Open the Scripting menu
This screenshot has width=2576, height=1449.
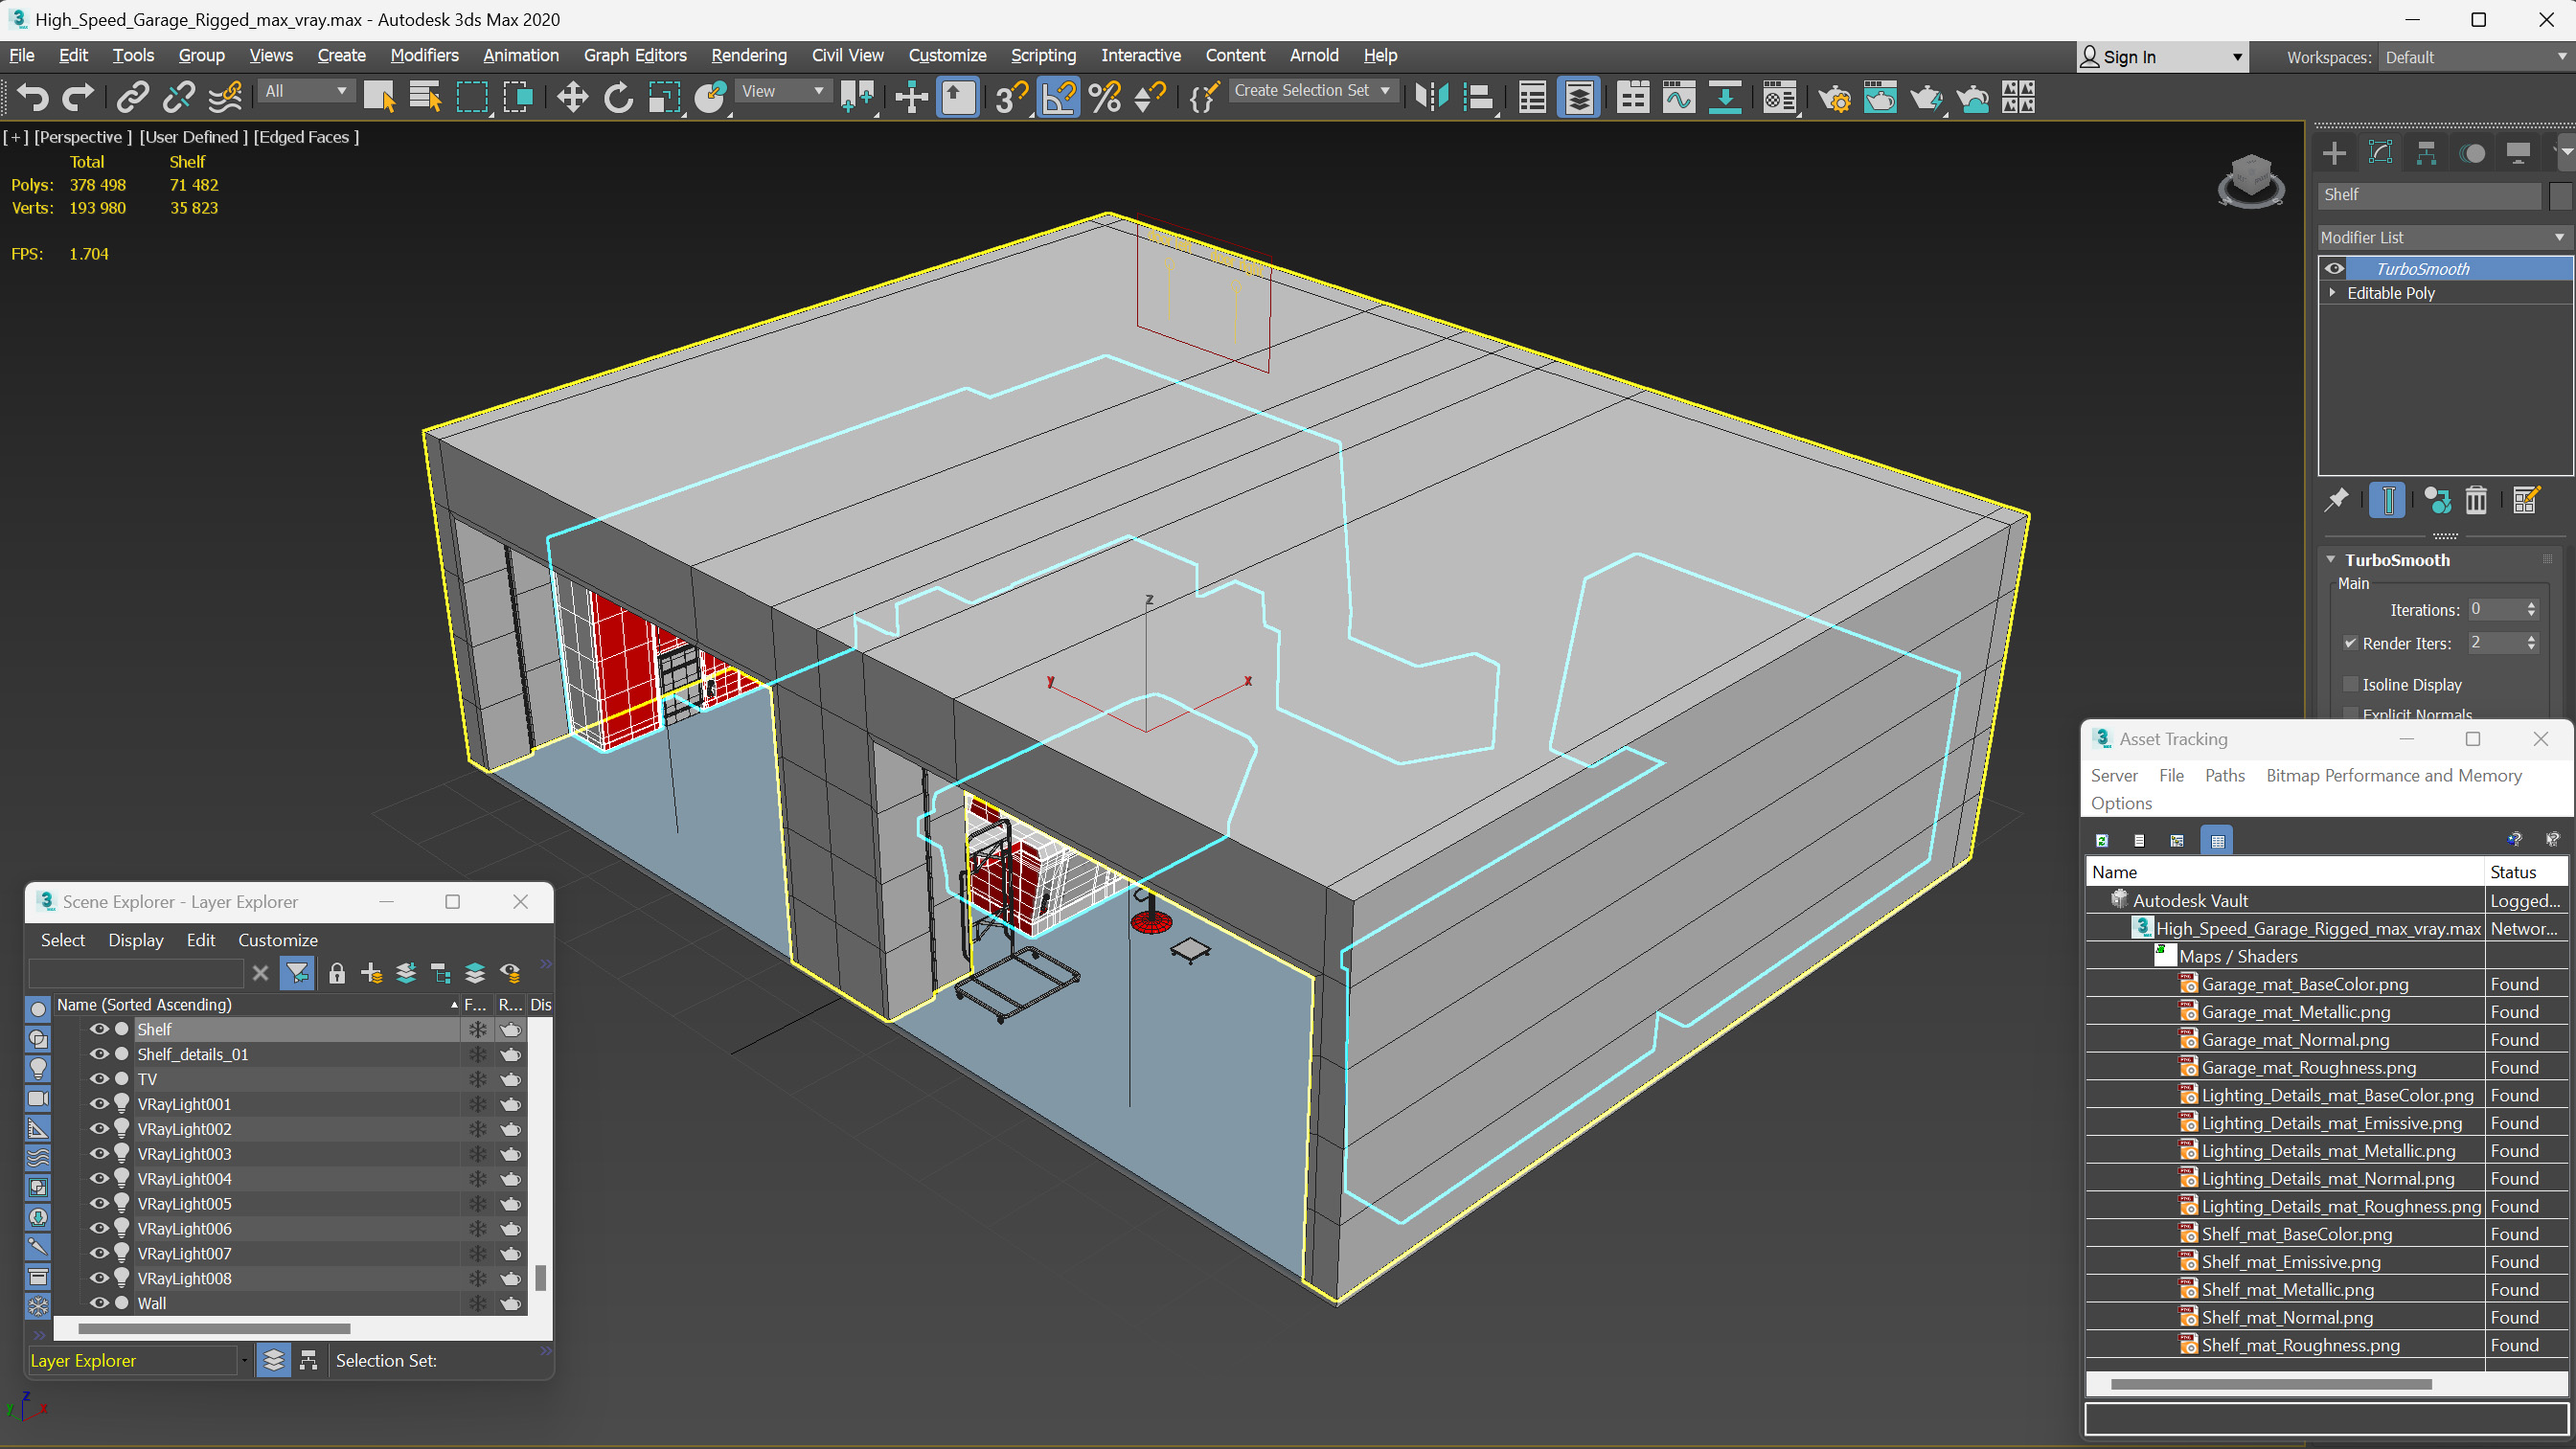click(1043, 56)
